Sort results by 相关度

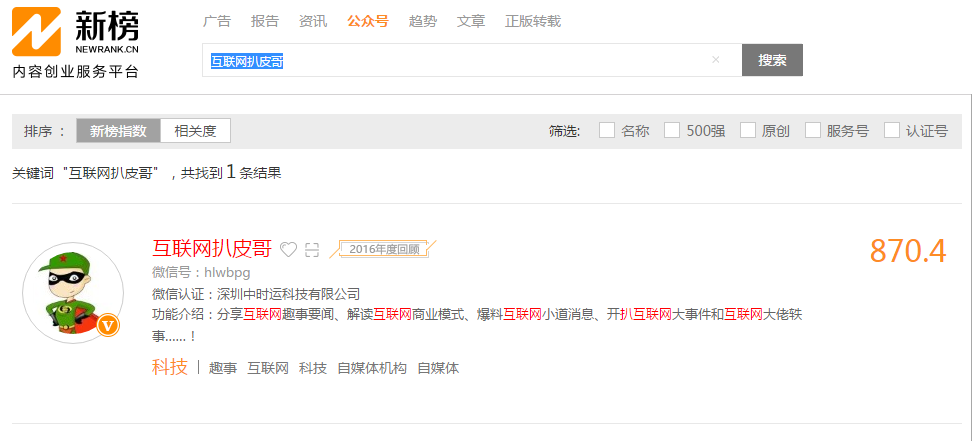tap(195, 131)
